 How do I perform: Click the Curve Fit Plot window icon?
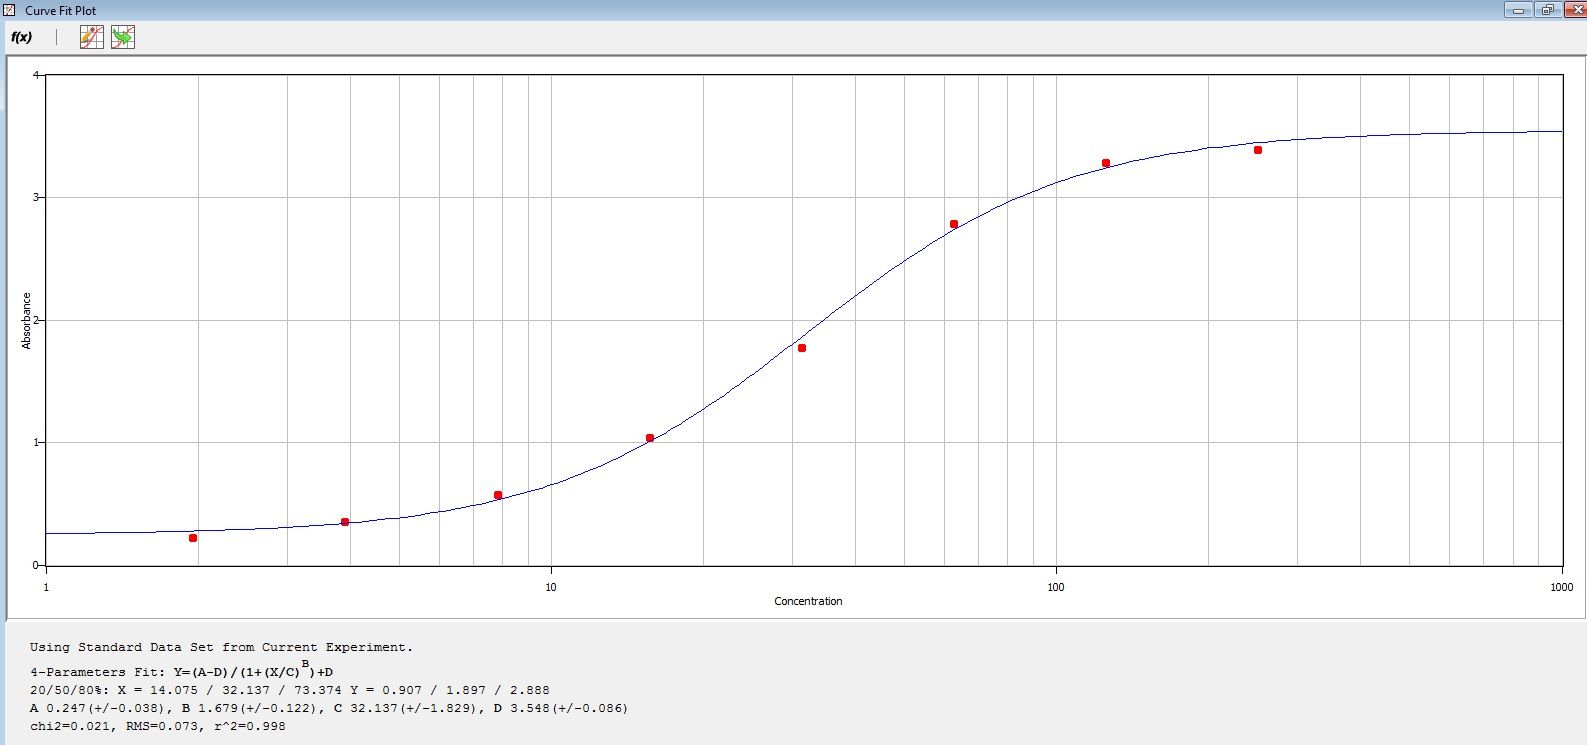point(10,10)
